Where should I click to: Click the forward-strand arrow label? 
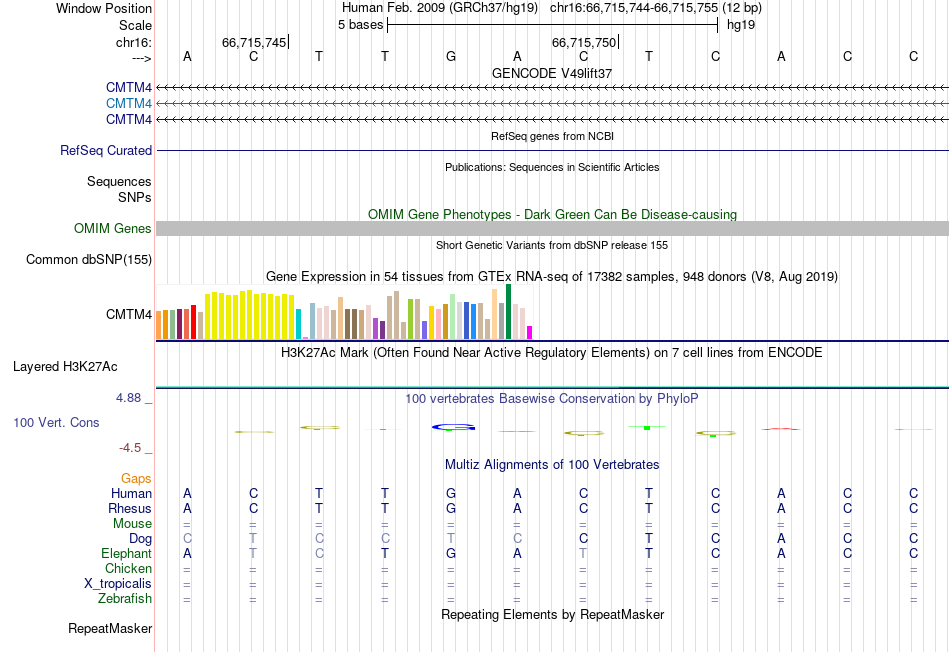click(142, 58)
